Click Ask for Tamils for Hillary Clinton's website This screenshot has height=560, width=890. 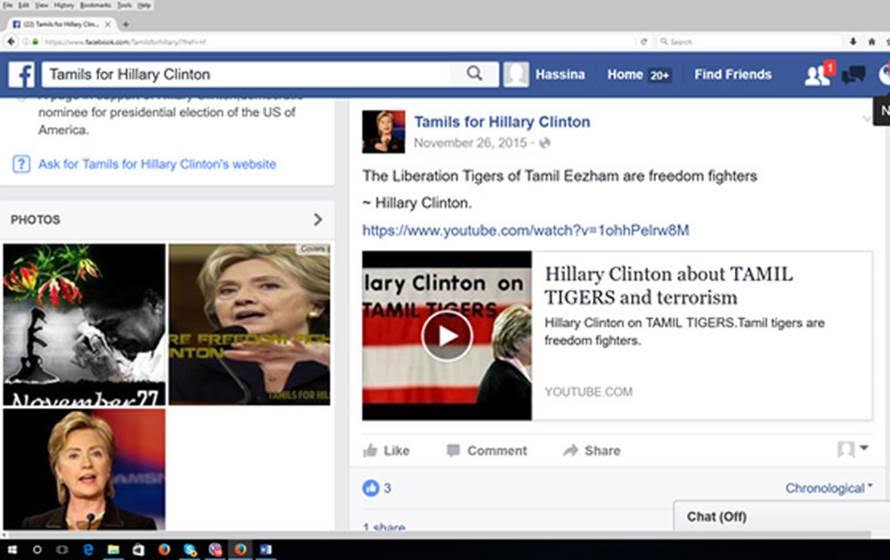[156, 164]
